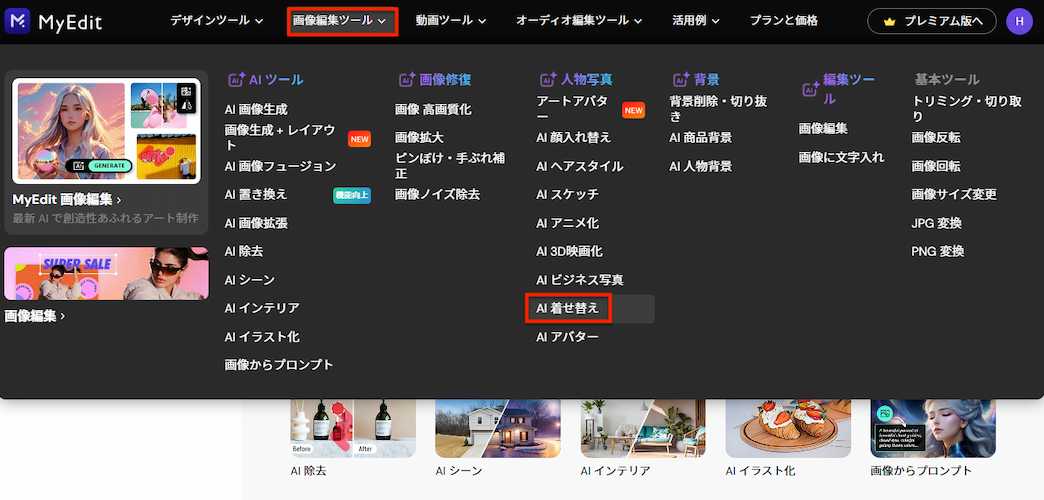Open 画像編集 under 編集ツール
Viewport: 1044px width, 500px height.
(823, 128)
